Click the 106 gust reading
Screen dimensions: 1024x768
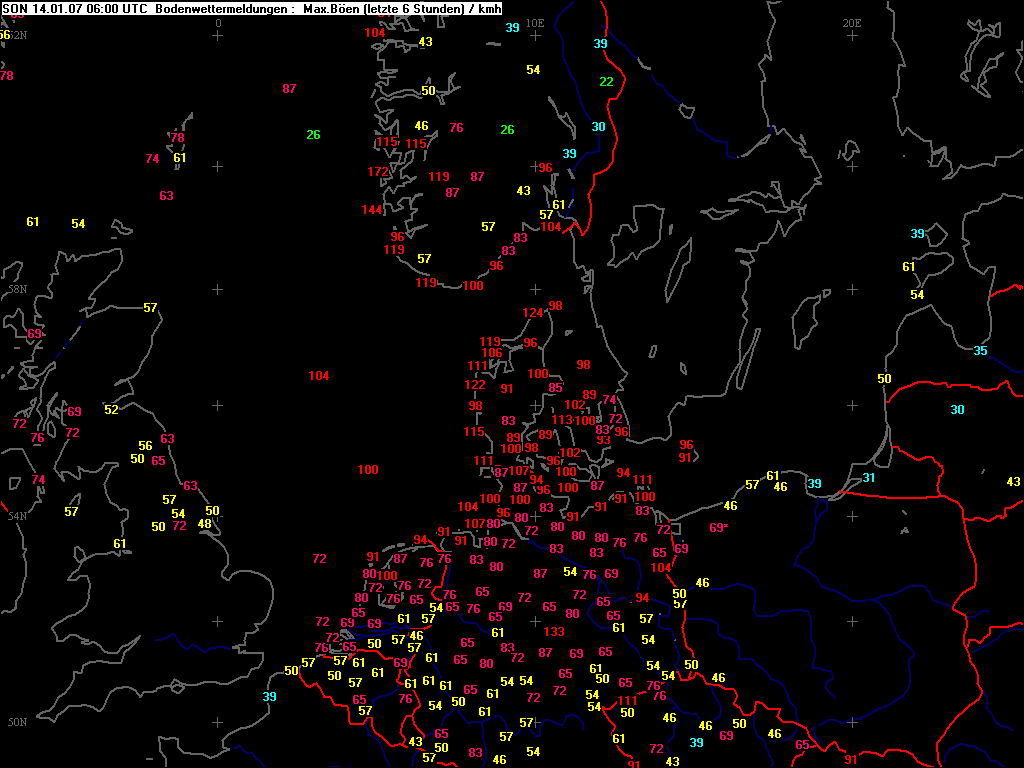click(x=492, y=353)
